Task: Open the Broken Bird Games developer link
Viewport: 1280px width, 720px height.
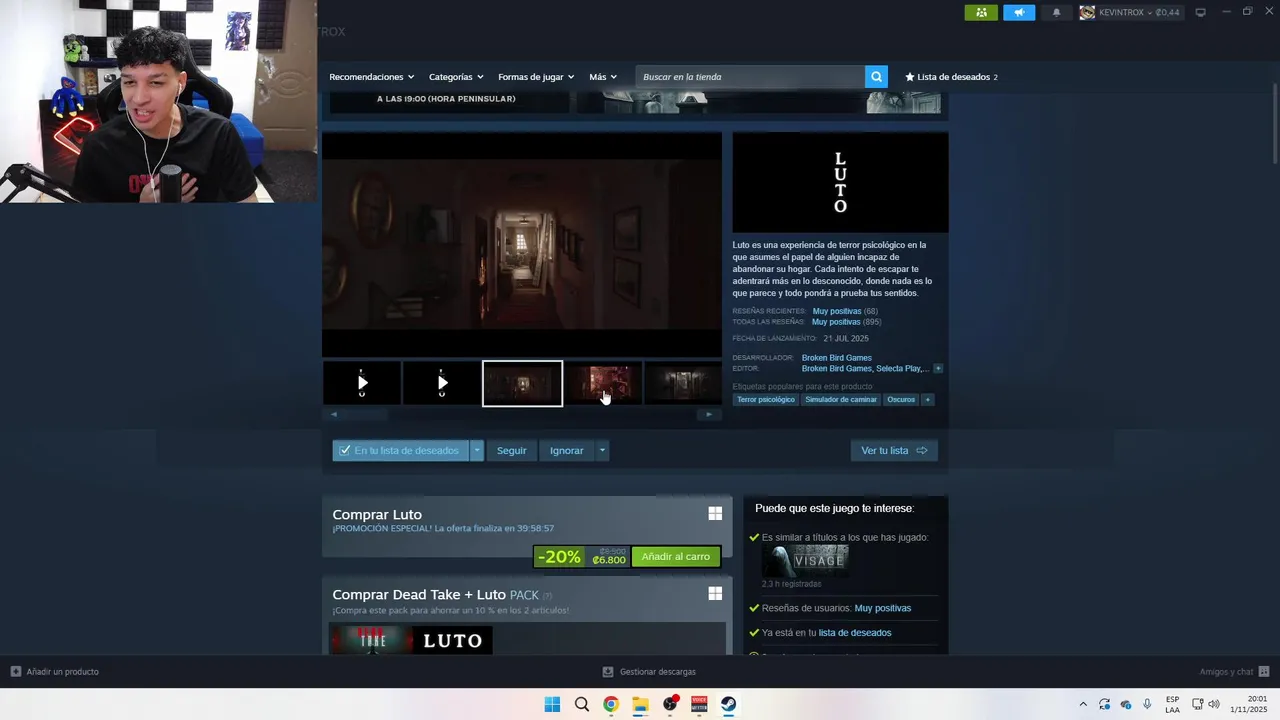Action: click(x=837, y=358)
